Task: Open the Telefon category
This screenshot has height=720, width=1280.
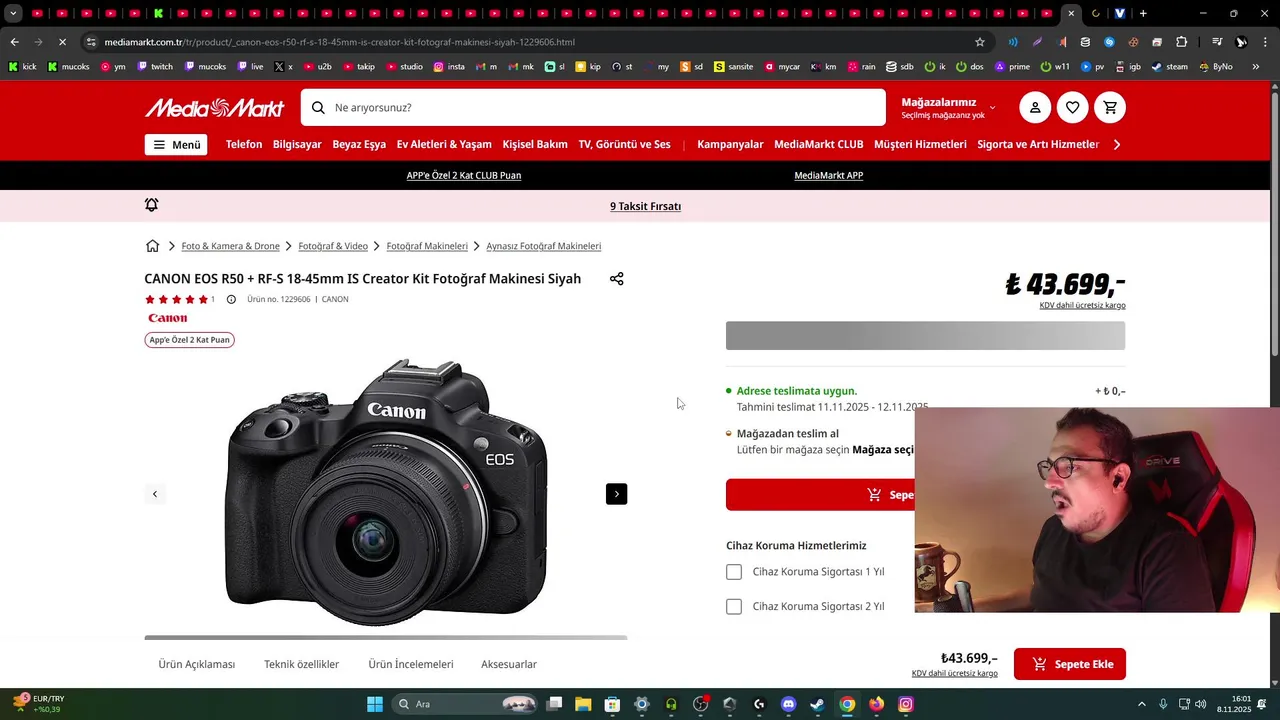Action: pyautogui.click(x=244, y=145)
